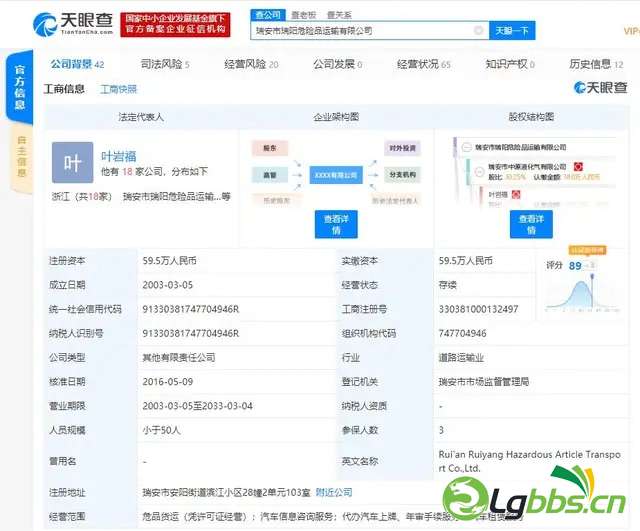Select the 道路运输业 industry value
This screenshot has width=640, height=531.
pos(461,358)
